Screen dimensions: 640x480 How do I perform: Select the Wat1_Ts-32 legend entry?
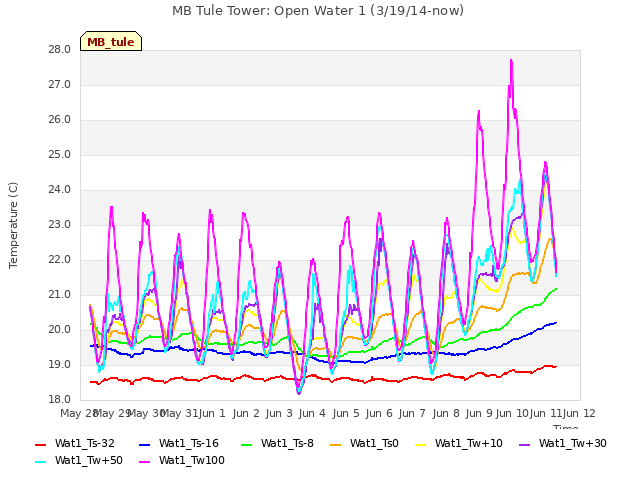75,443
